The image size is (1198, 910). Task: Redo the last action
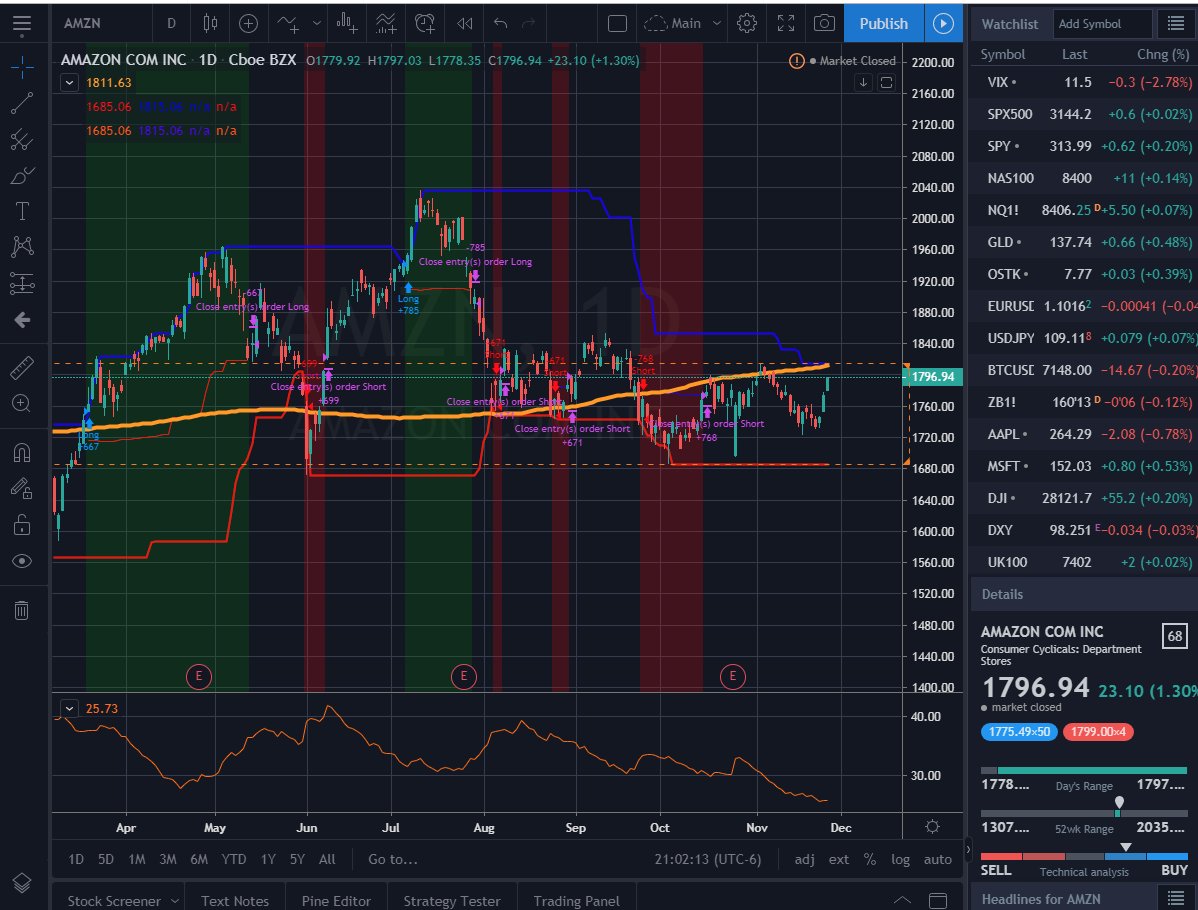tap(528, 24)
